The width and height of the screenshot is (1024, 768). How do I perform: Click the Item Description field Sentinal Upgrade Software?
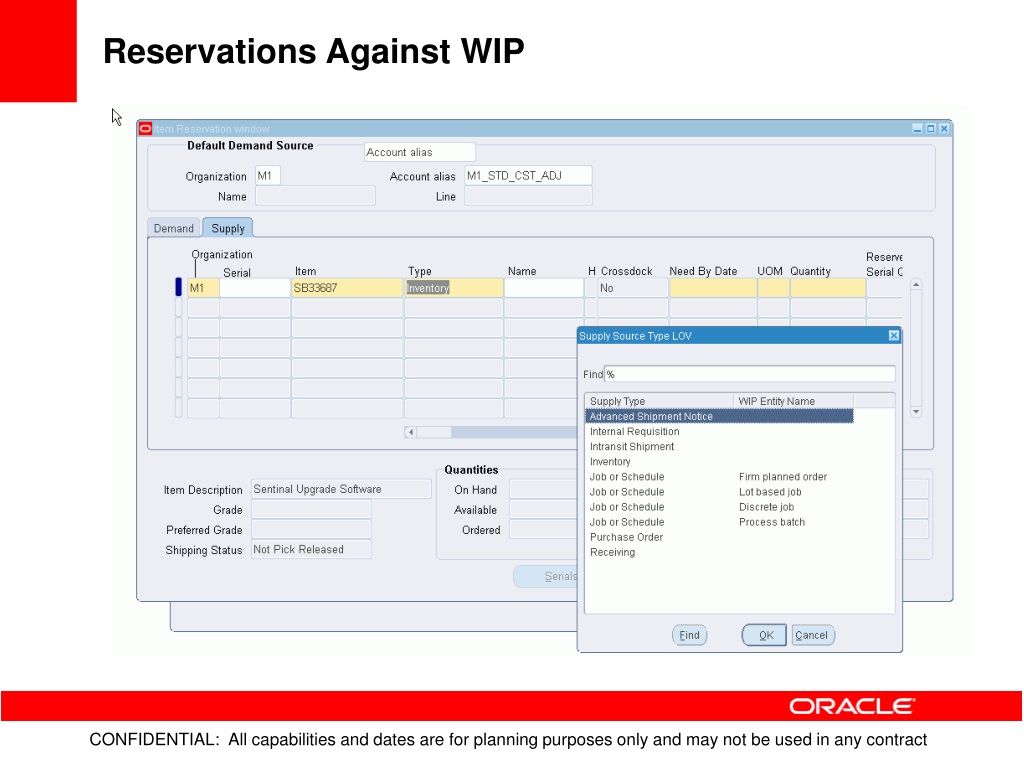click(x=341, y=489)
